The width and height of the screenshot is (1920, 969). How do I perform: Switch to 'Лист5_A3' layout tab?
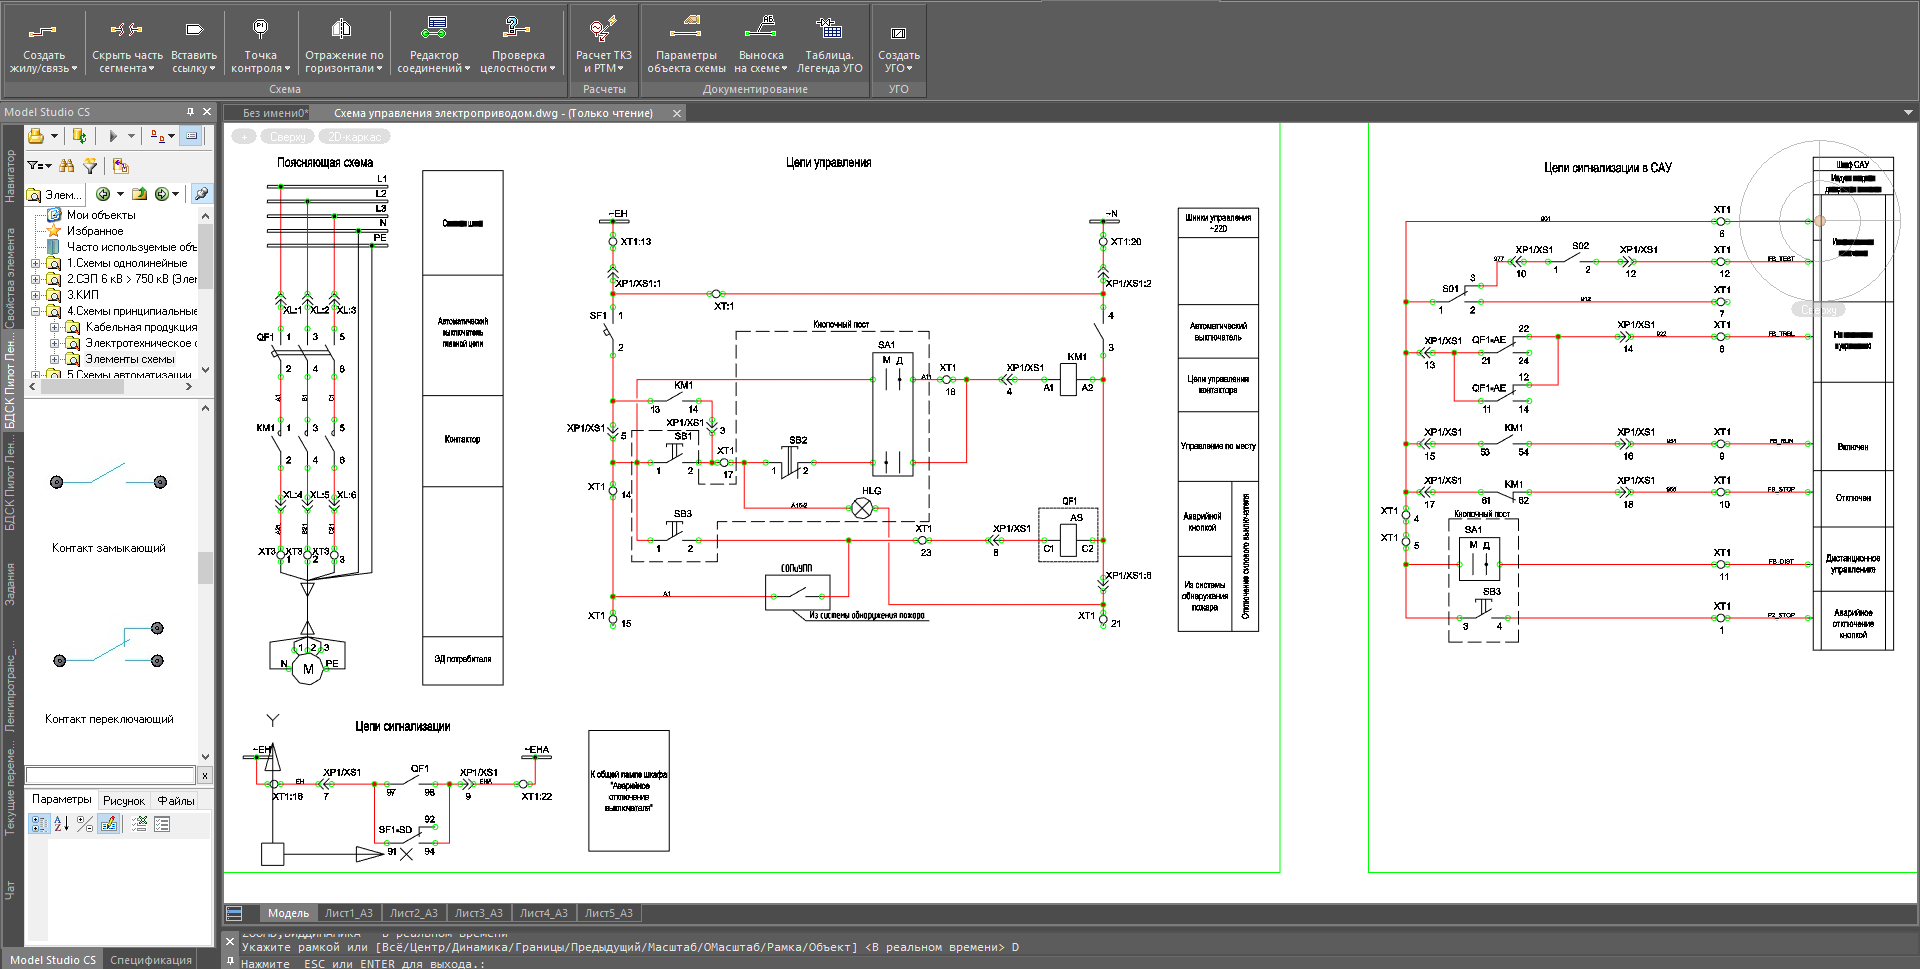(608, 913)
